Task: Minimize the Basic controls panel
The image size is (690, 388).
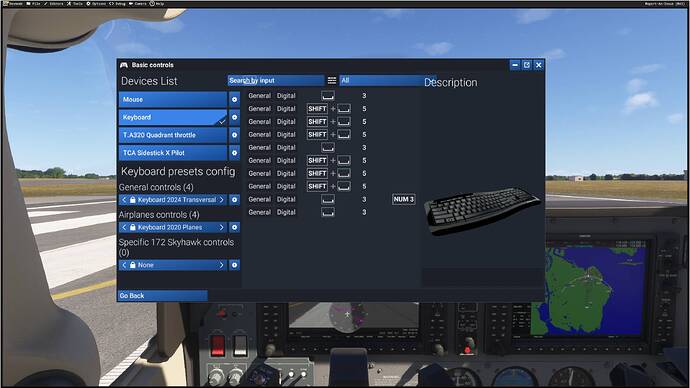Action: click(515, 65)
